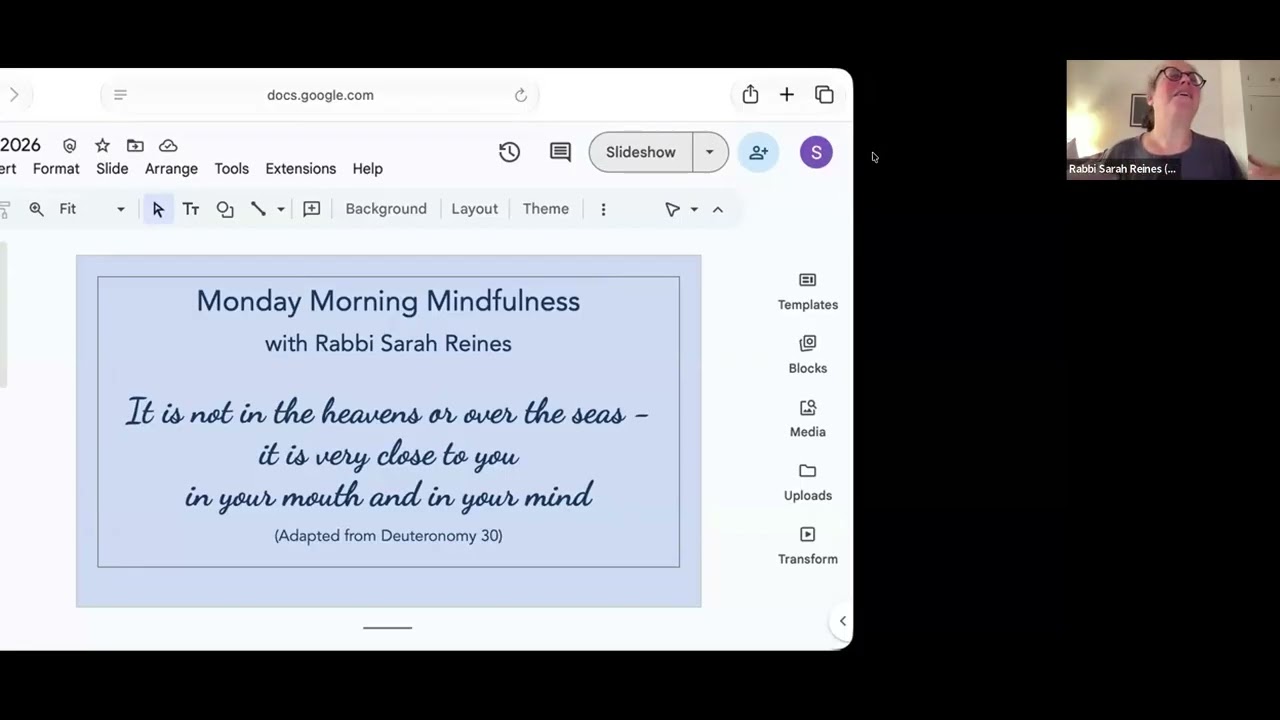The width and height of the screenshot is (1280, 720).
Task: Open a new browser tab with plus
Action: (787, 95)
